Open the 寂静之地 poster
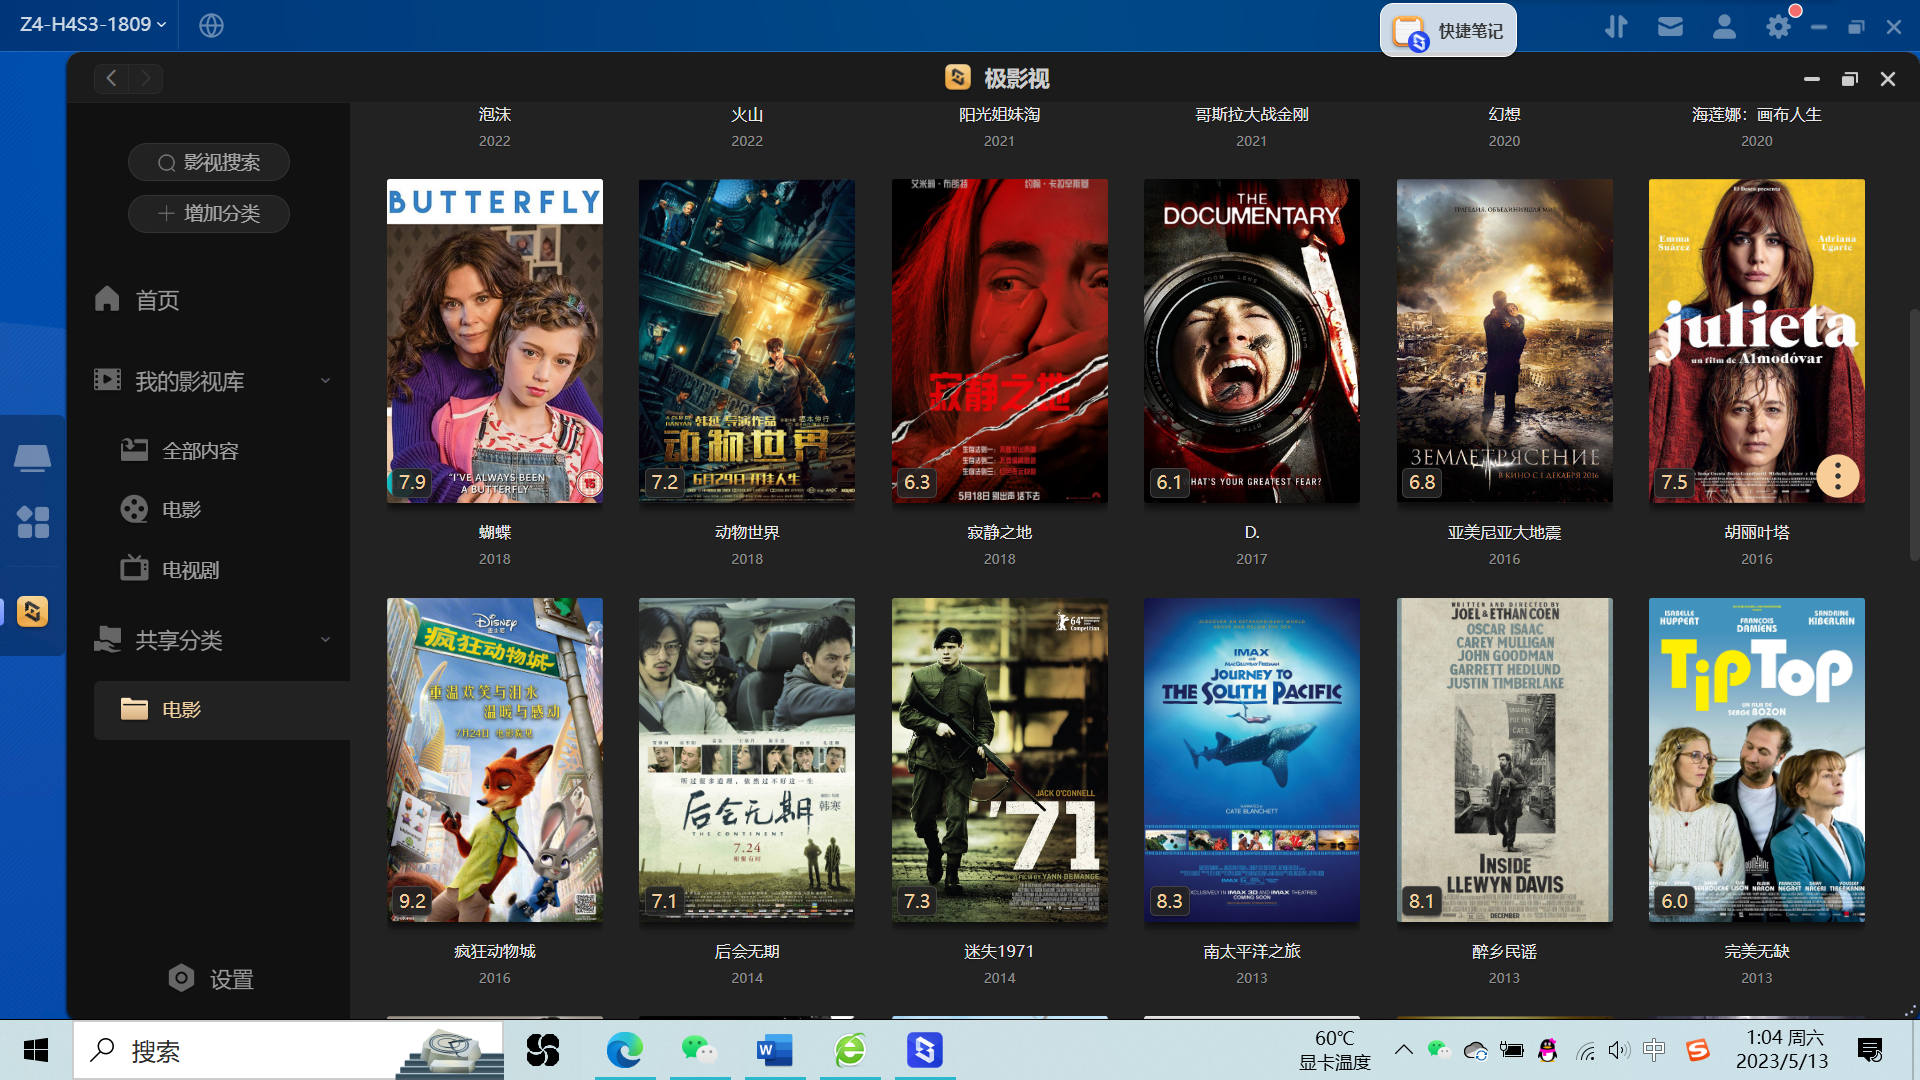 pos(1000,341)
